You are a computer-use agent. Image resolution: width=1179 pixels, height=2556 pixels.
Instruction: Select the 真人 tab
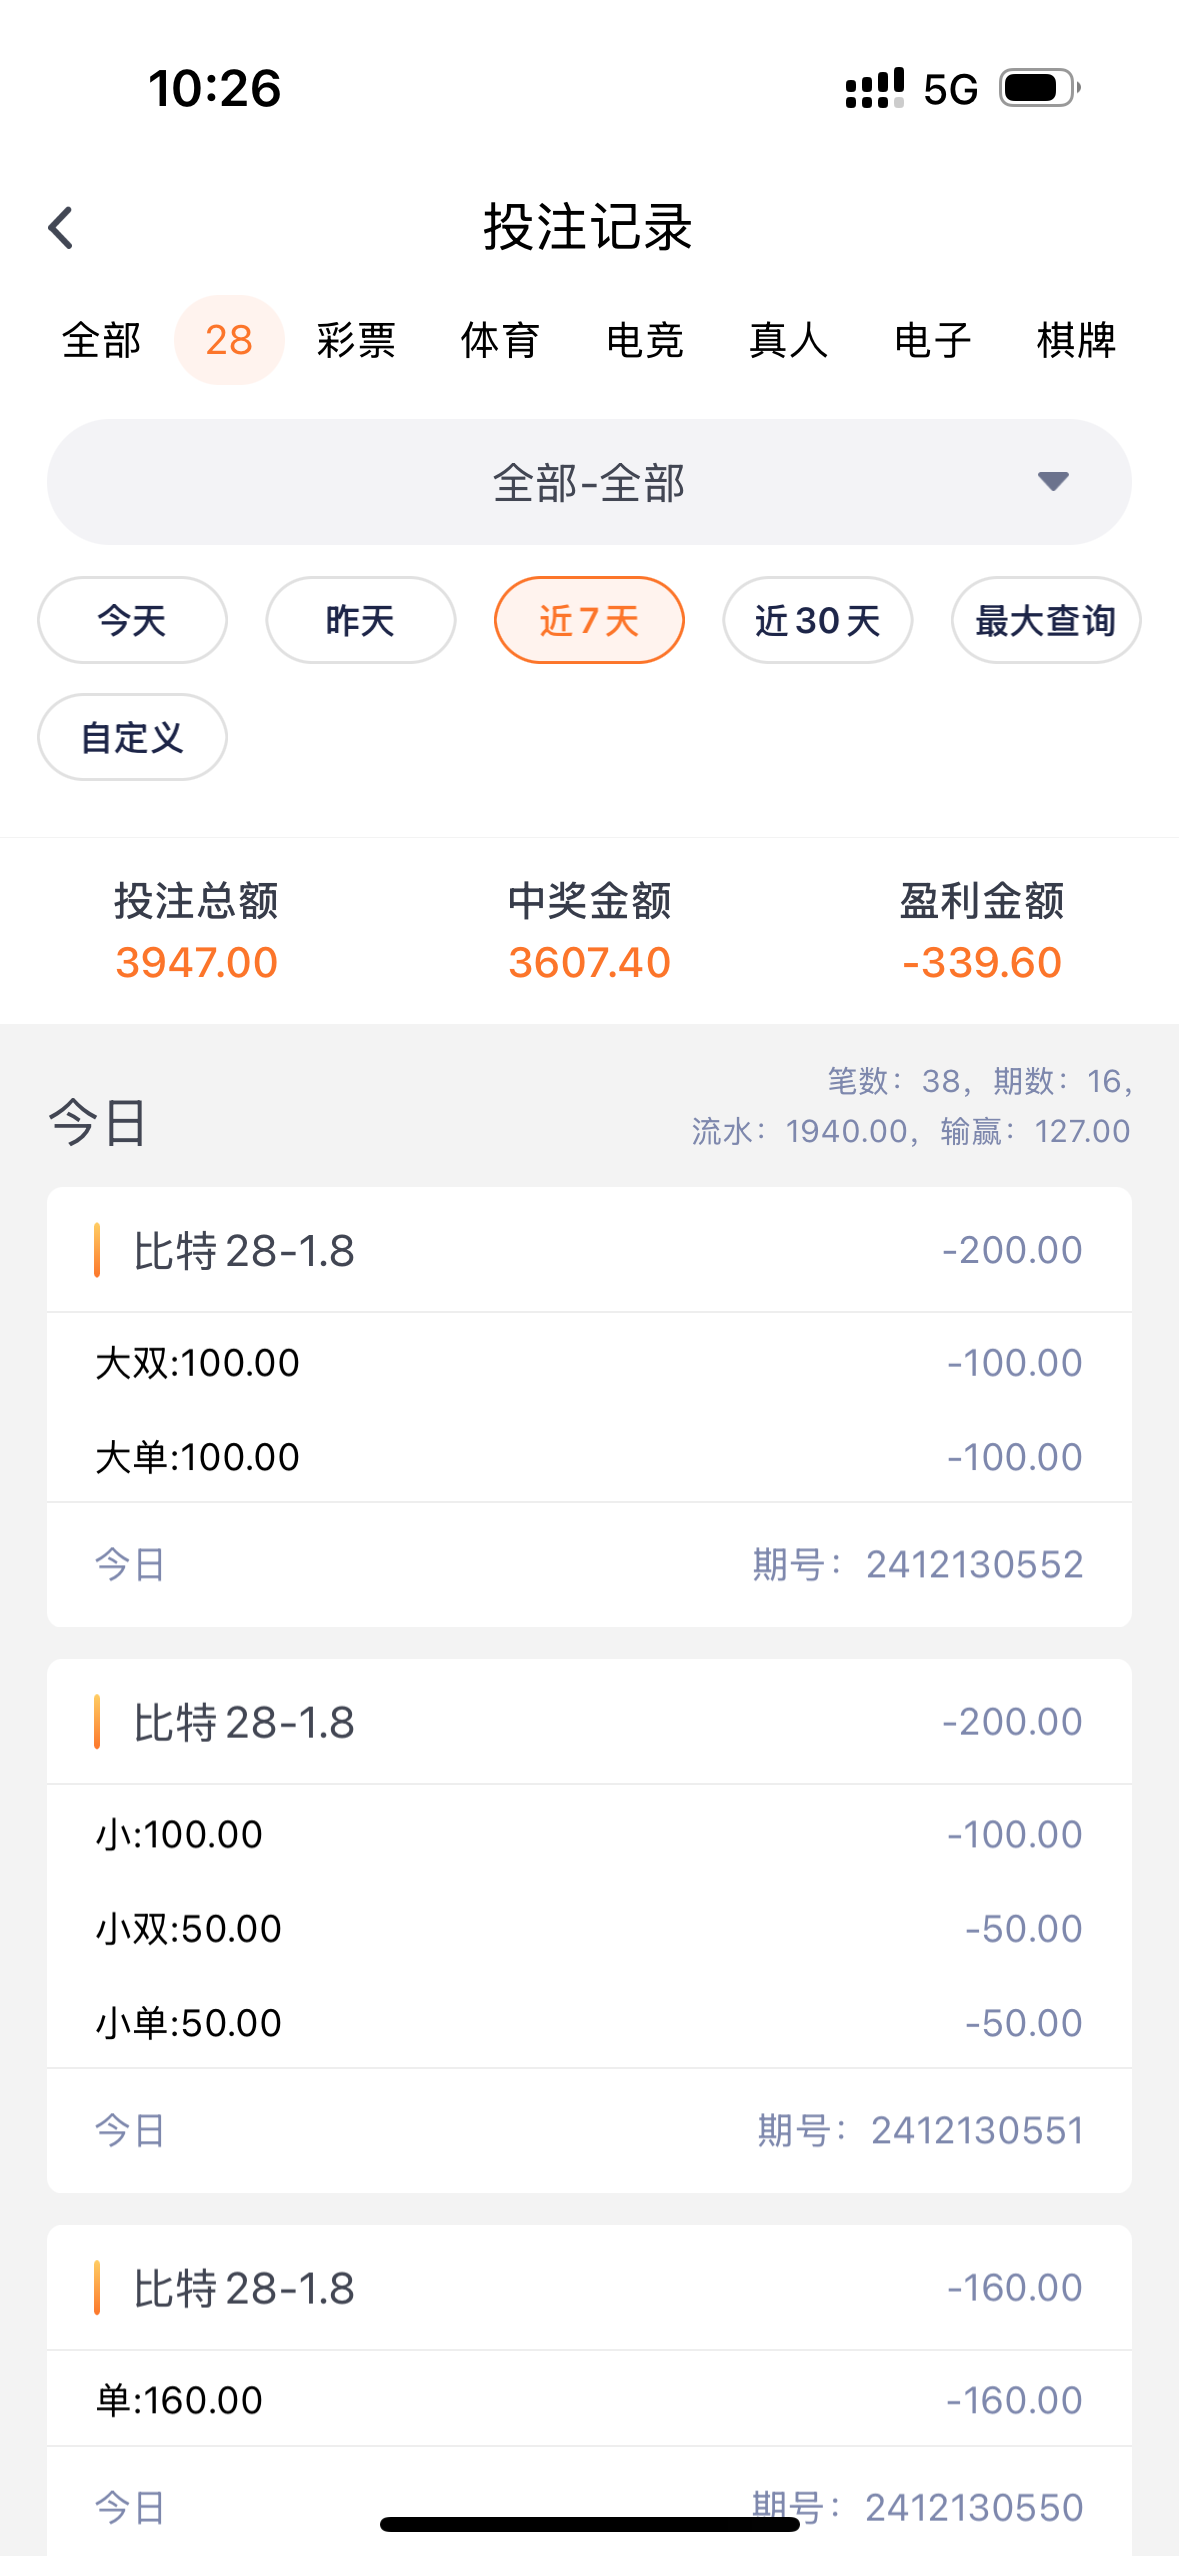[x=788, y=340]
